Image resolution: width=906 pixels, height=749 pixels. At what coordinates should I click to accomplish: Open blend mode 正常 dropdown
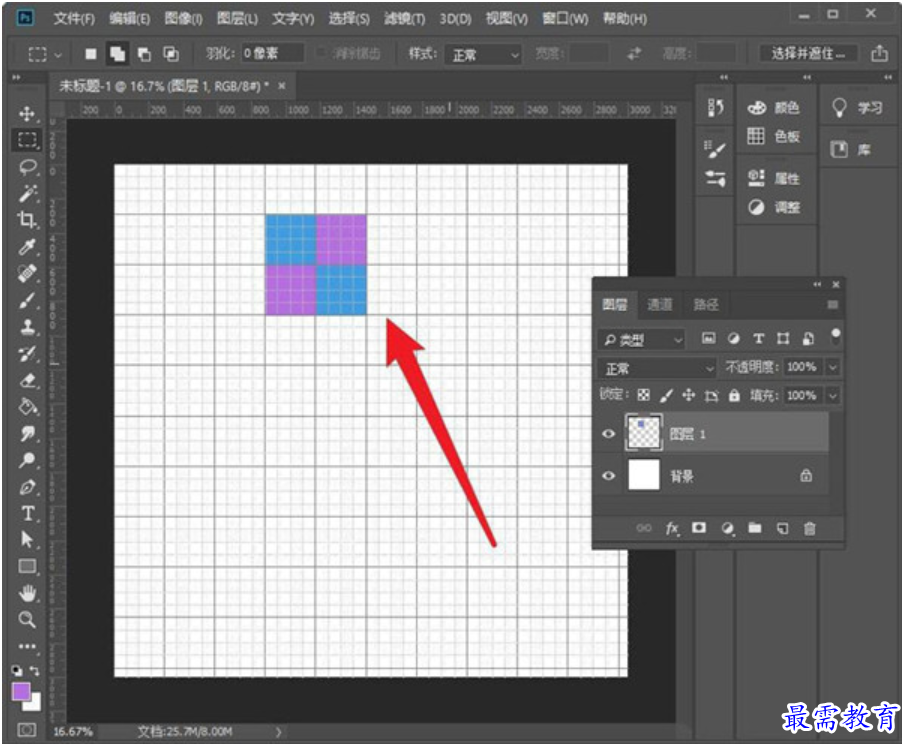pos(658,368)
